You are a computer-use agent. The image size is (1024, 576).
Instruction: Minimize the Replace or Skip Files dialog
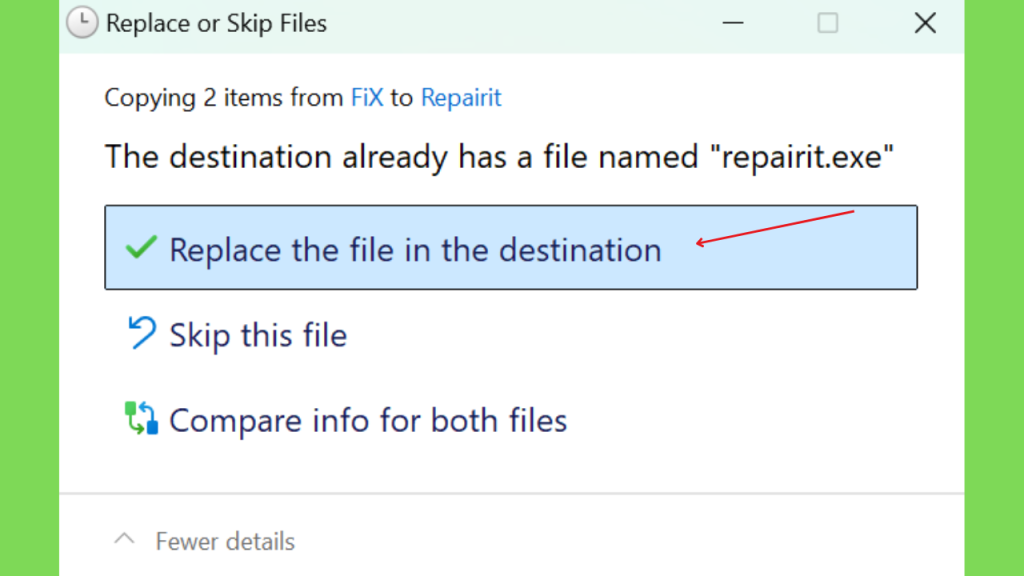[733, 23]
